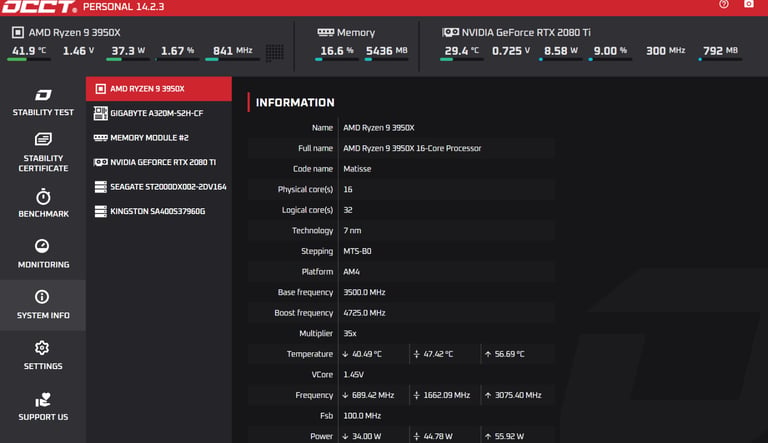Viewport: 768px width, 443px height.
Task: Click Technology value 7 nm
Action: (352, 230)
